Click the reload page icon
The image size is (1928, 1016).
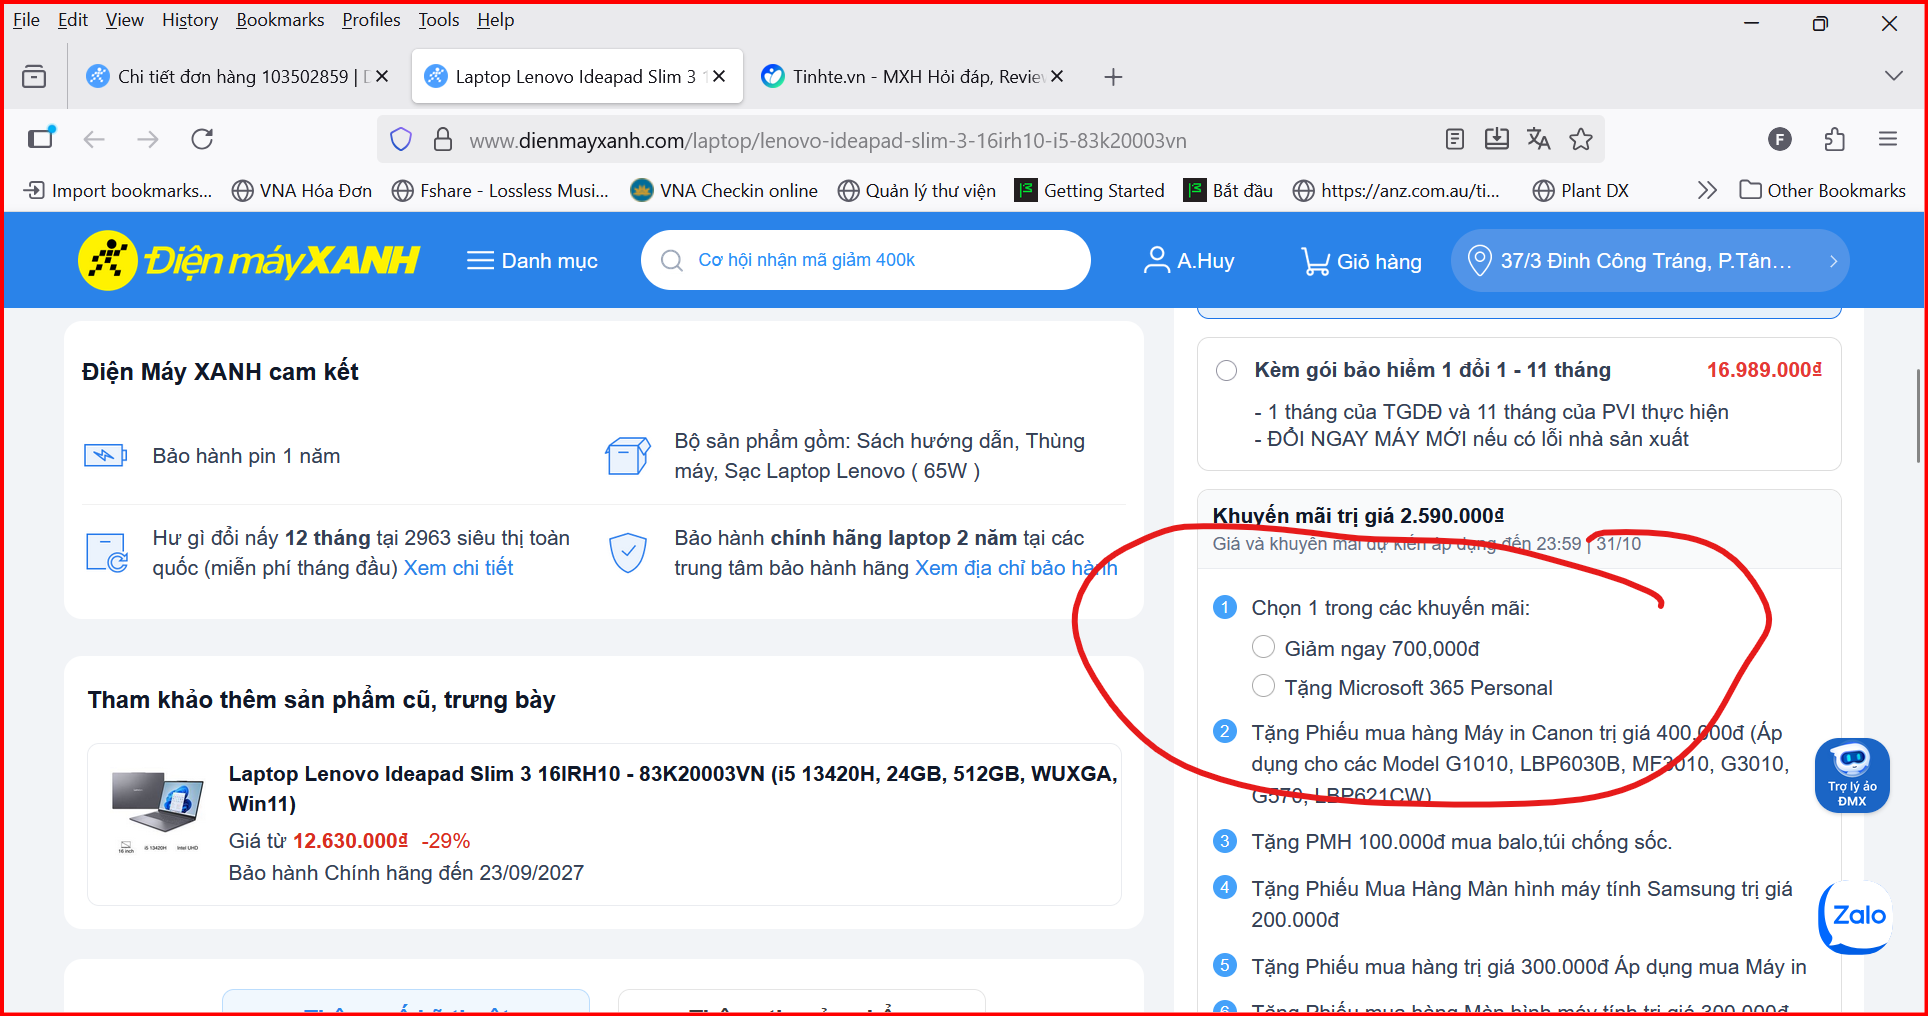click(x=202, y=139)
